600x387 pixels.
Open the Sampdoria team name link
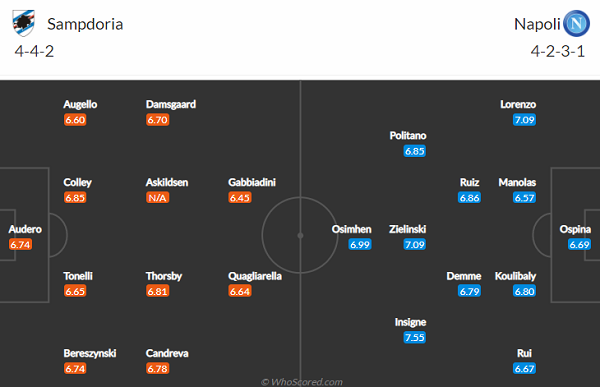point(85,24)
